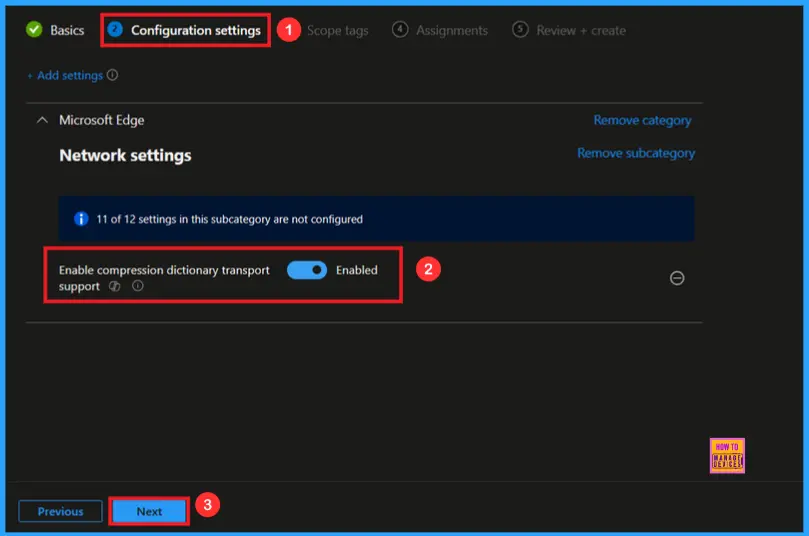Click the Enabled status label

[x=357, y=270]
